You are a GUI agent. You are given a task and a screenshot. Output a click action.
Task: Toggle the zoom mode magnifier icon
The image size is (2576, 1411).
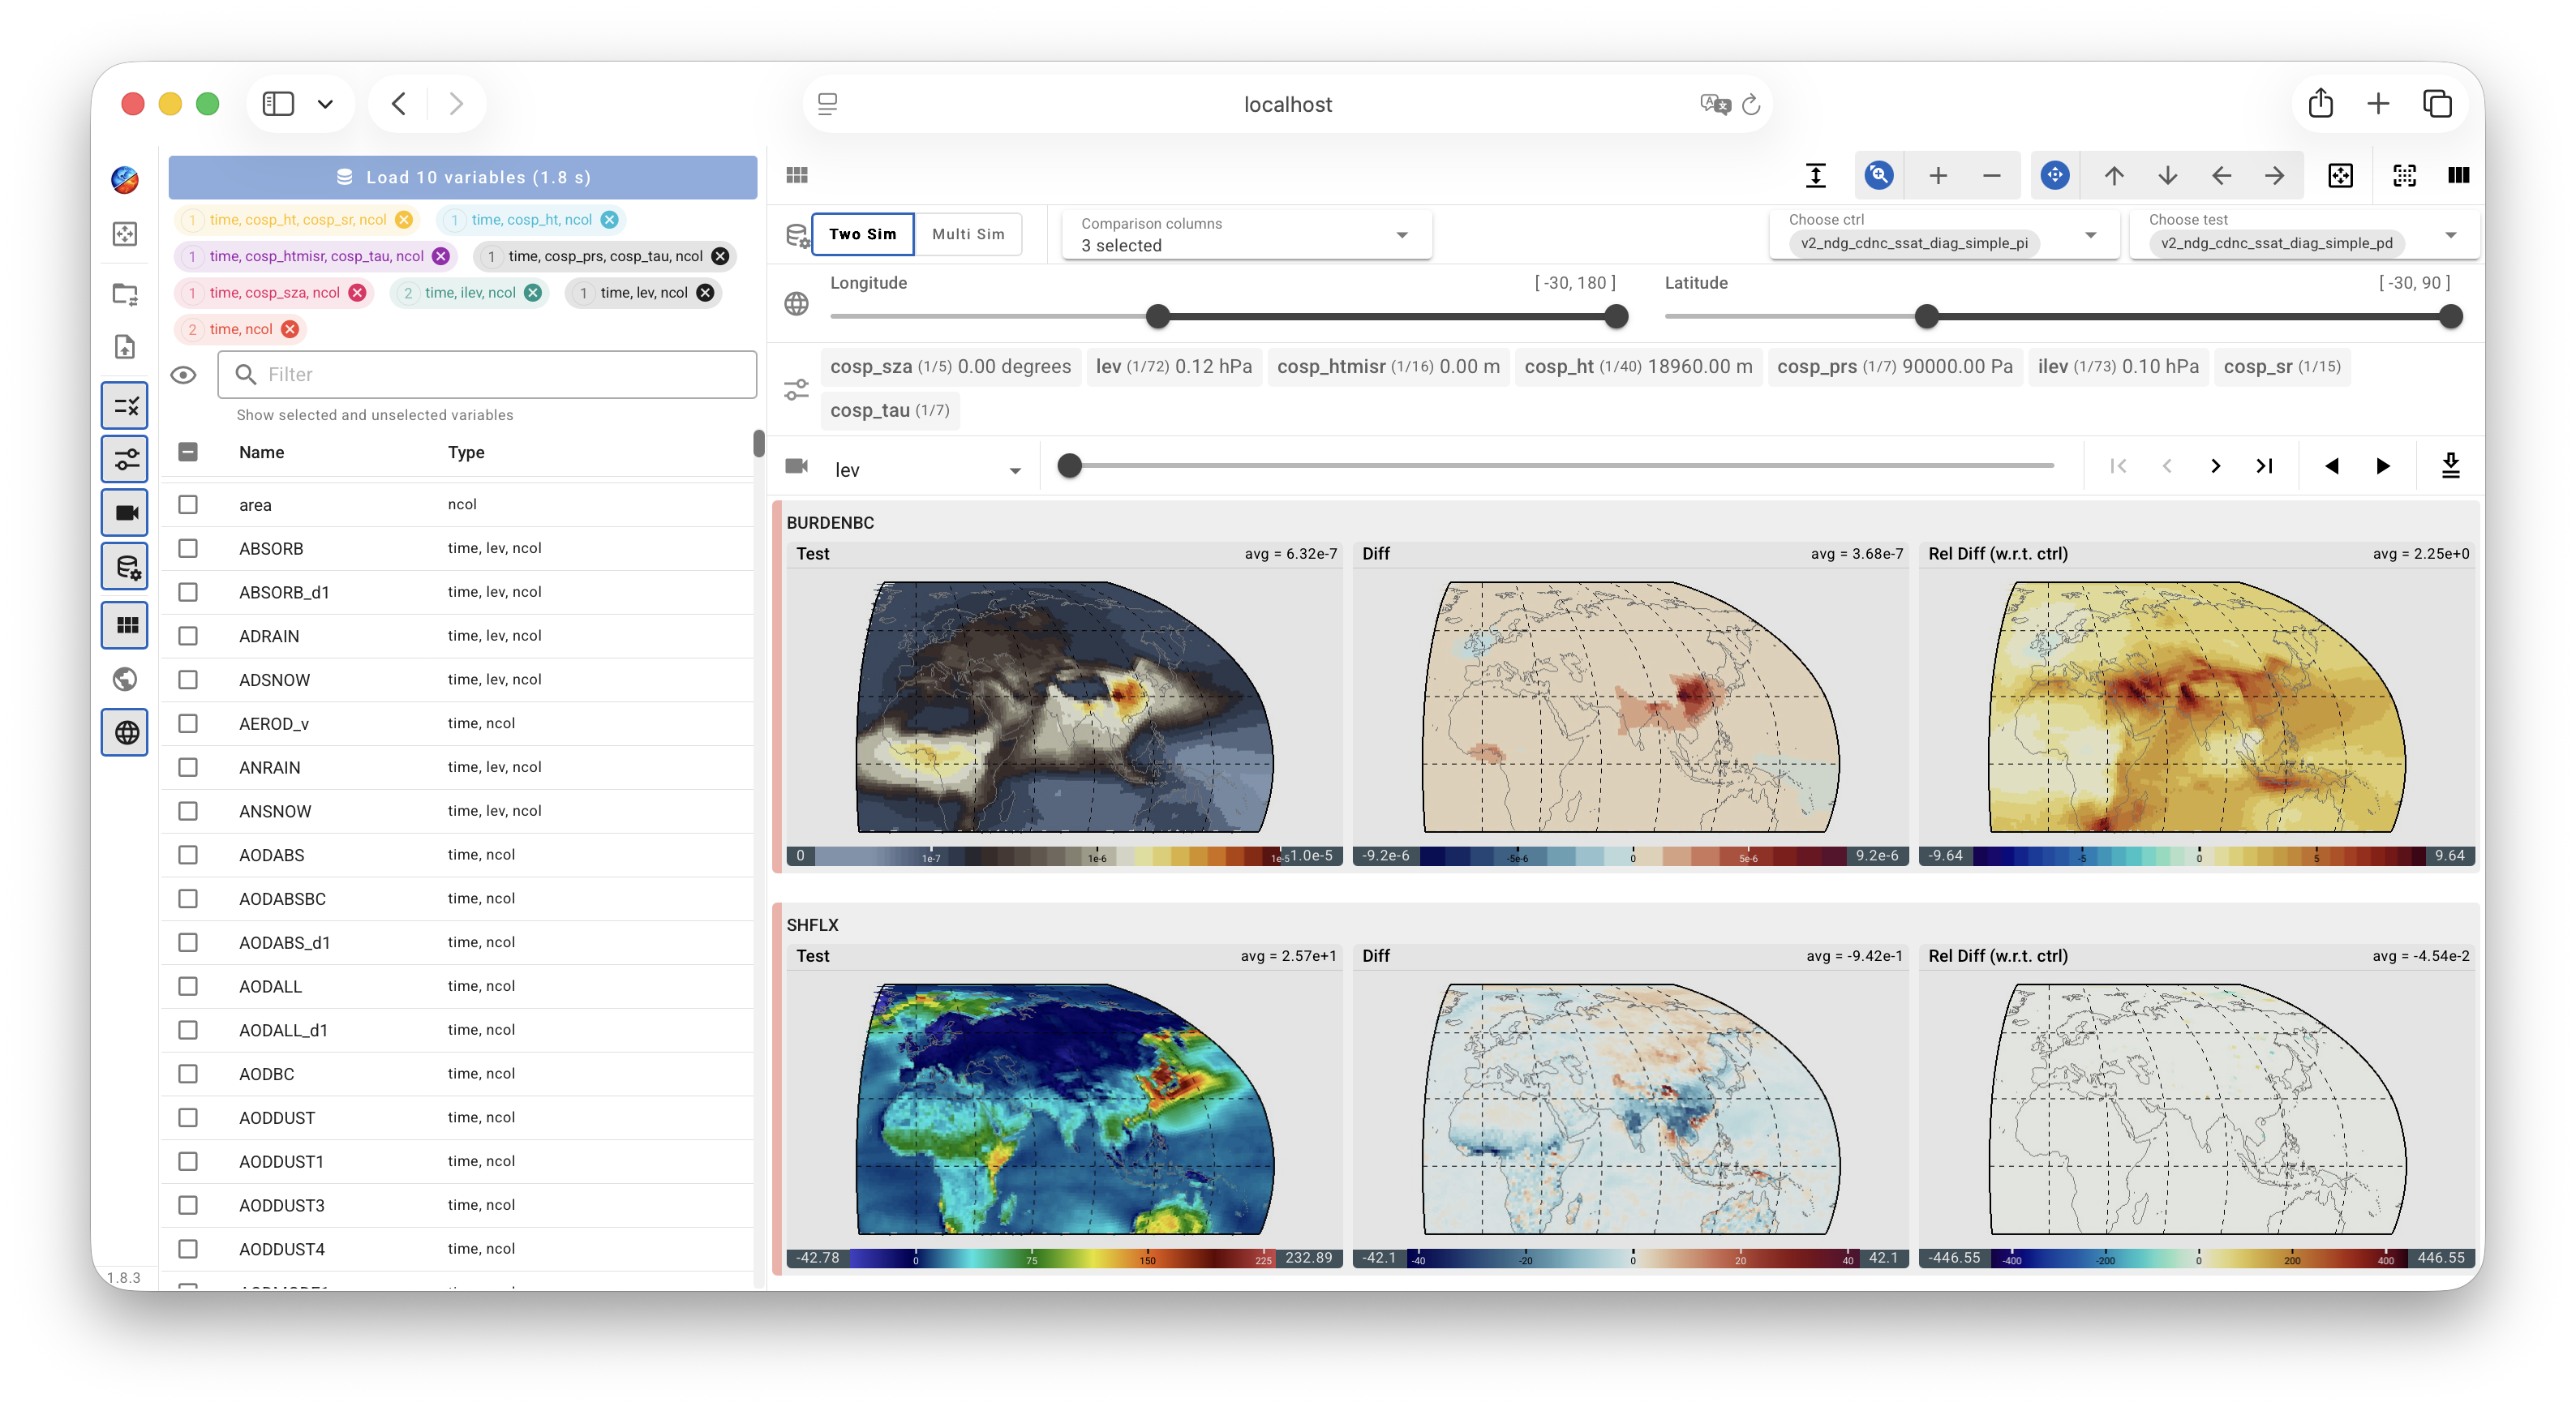point(1879,175)
